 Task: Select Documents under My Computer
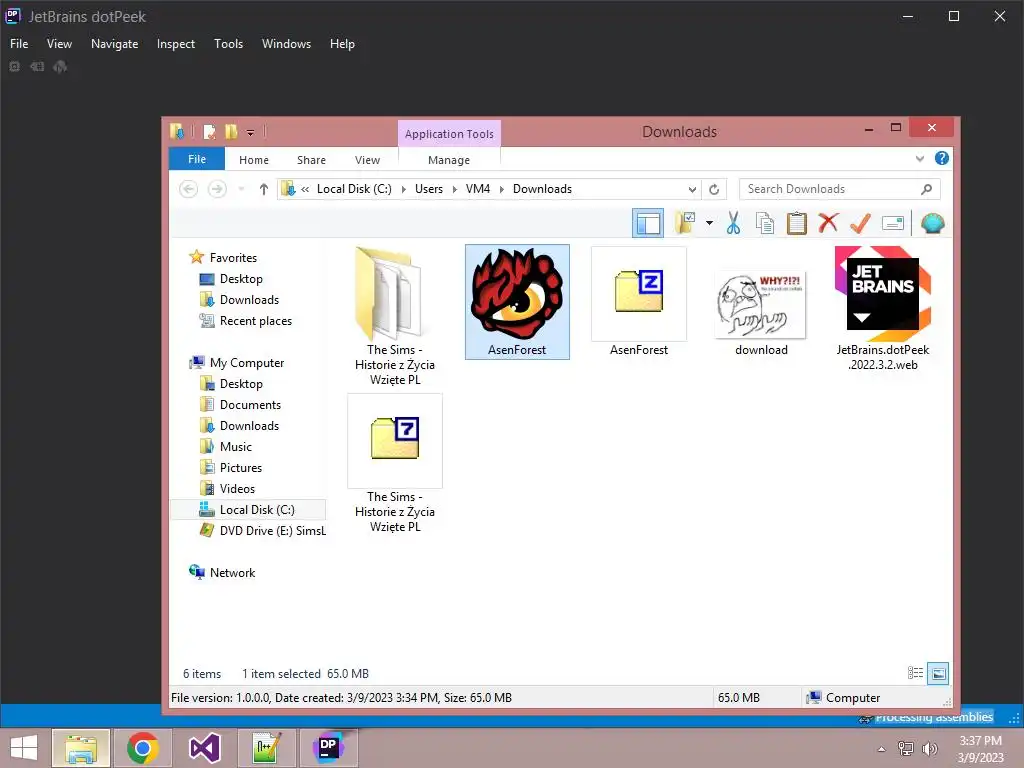[x=250, y=405]
